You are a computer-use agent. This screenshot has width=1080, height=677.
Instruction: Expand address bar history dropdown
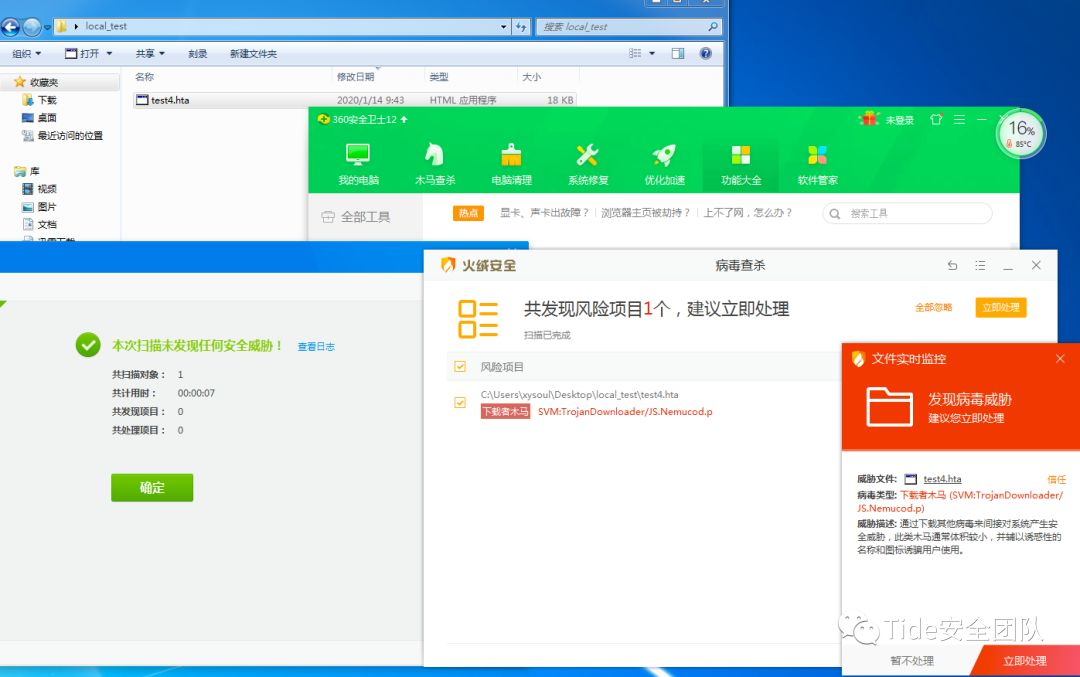click(x=503, y=27)
